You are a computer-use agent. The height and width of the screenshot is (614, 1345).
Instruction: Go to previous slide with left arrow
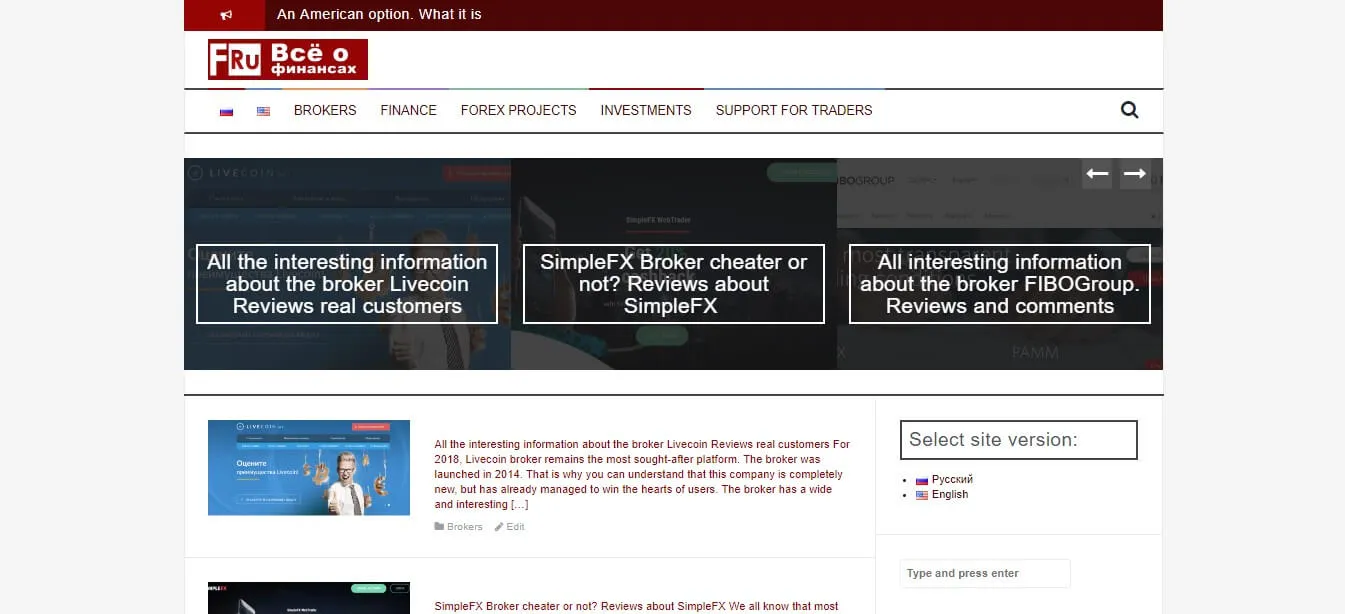point(1098,174)
